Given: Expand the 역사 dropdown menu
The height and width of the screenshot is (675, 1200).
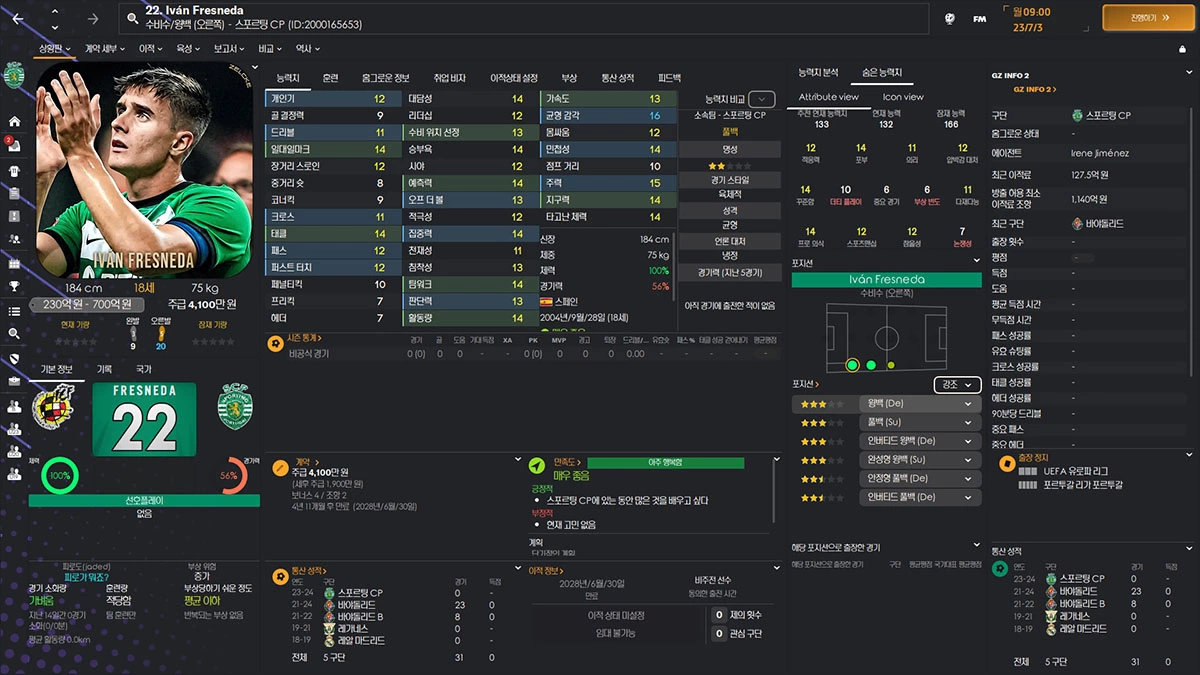Looking at the screenshot, I should pyautogui.click(x=309, y=48).
